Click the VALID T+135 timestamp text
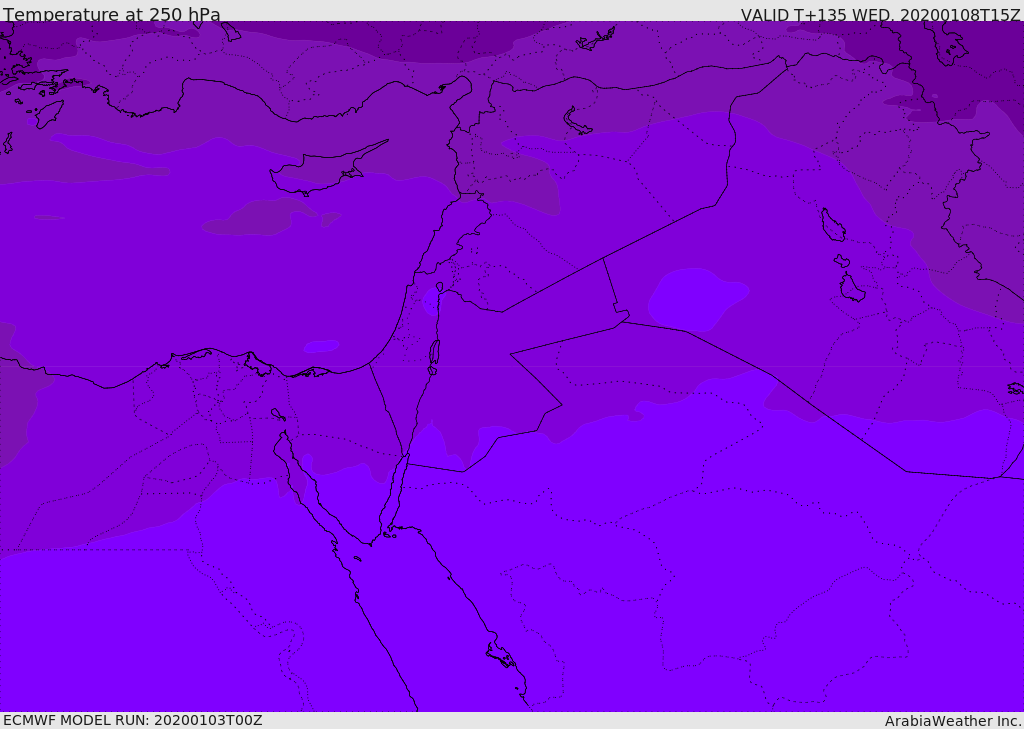This screenshot has height=729, width=1024. (880, 15)
